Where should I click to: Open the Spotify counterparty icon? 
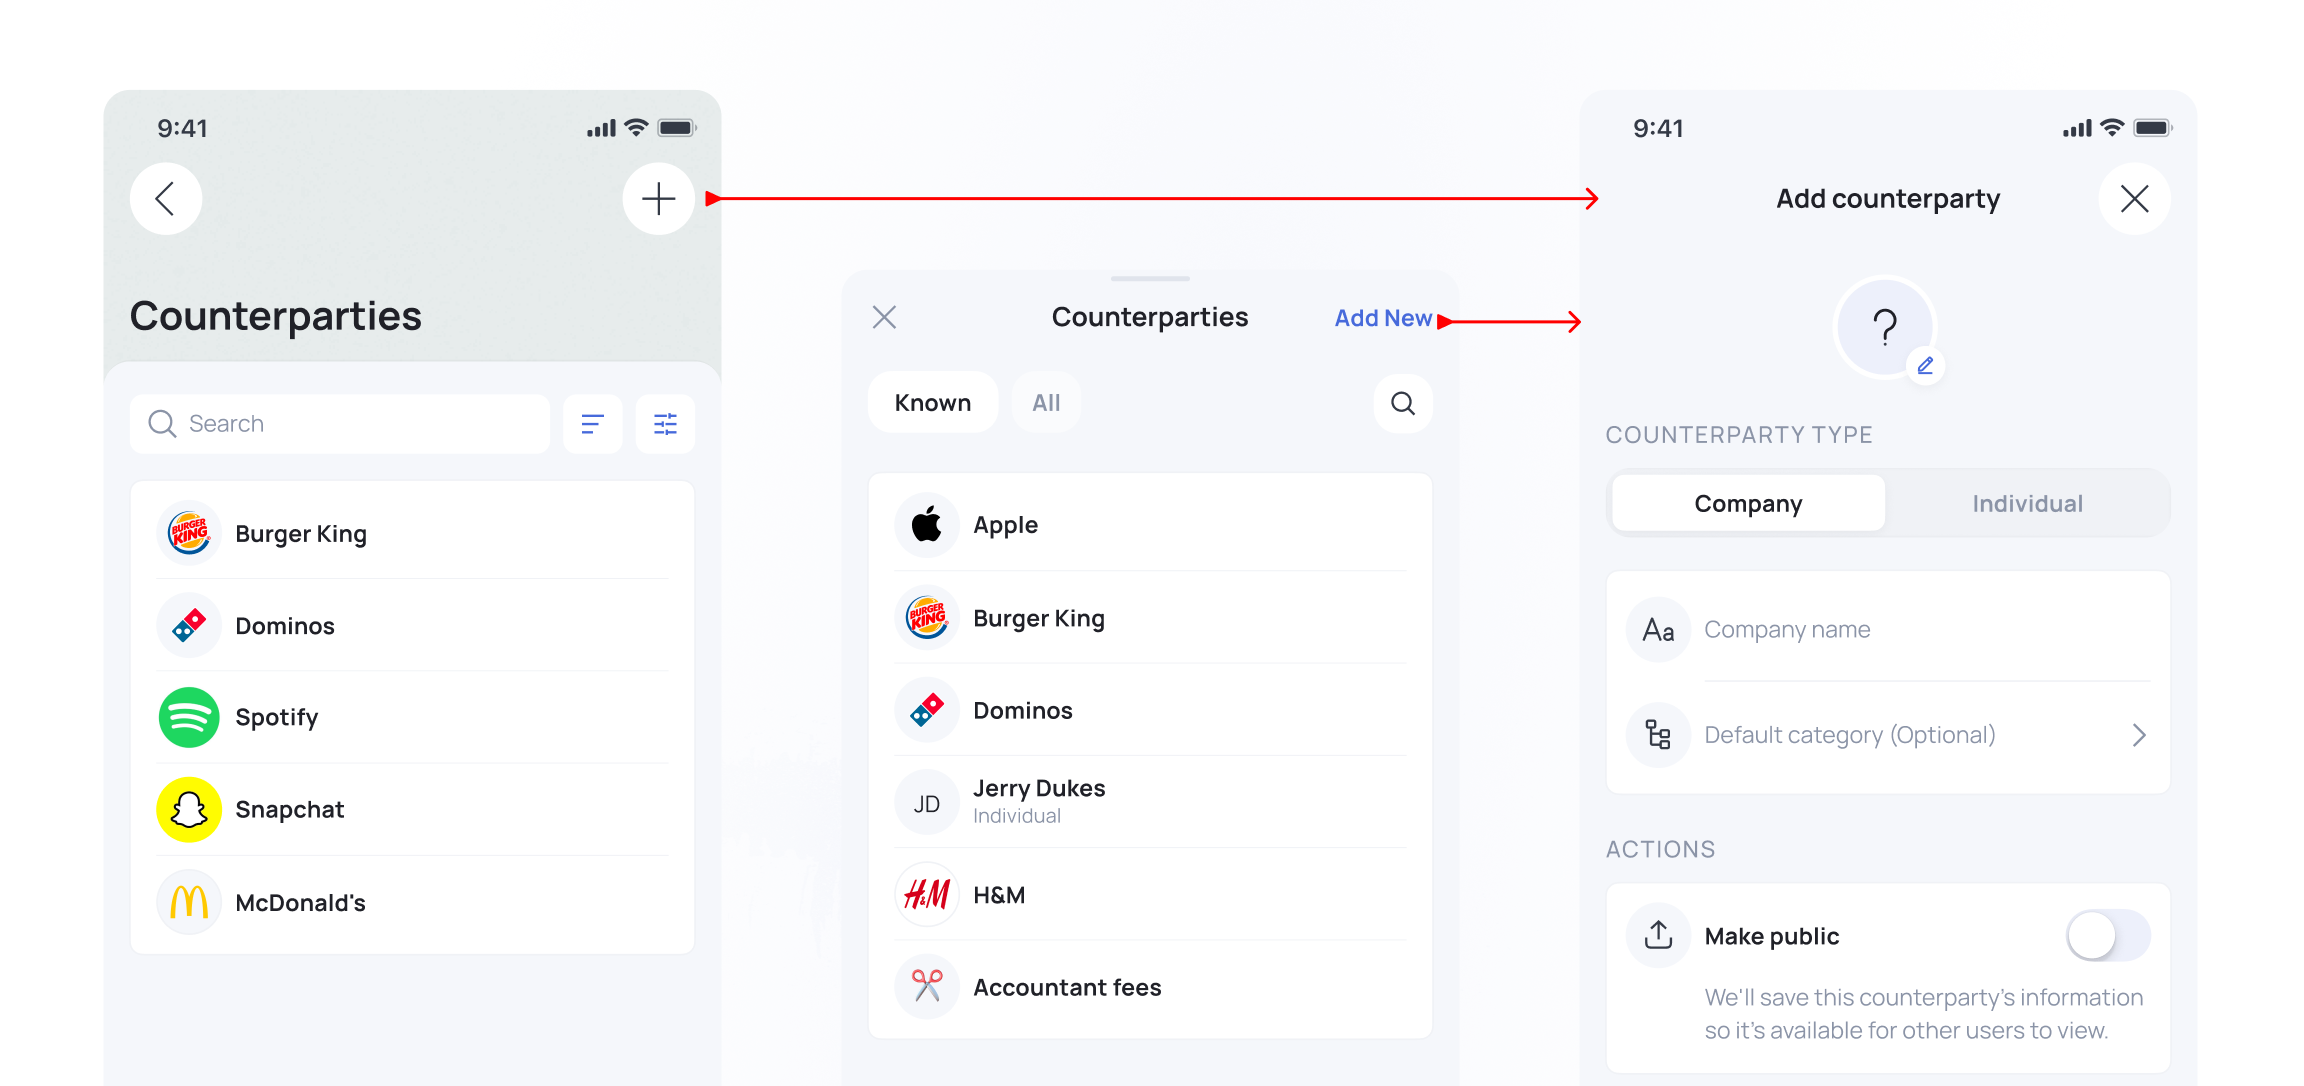pos(189,717)
